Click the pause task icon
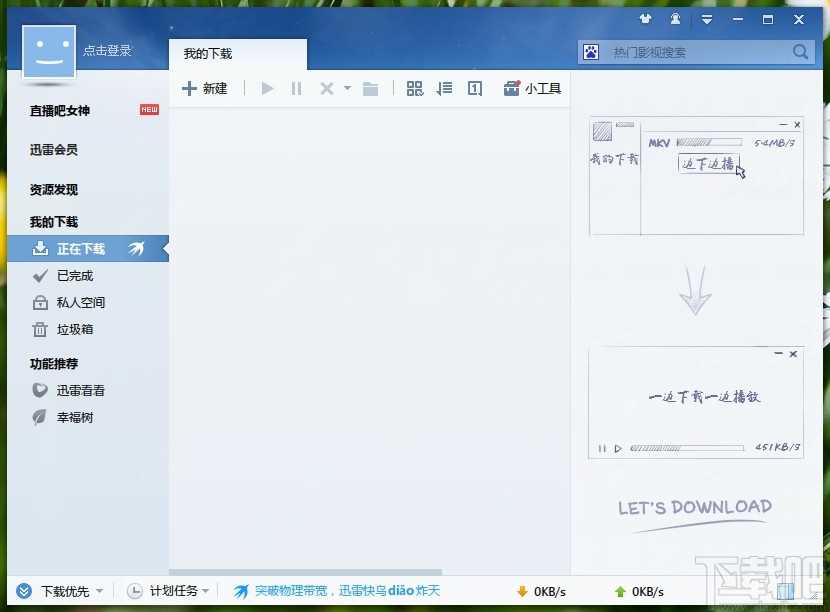 (x=296, y=89)
